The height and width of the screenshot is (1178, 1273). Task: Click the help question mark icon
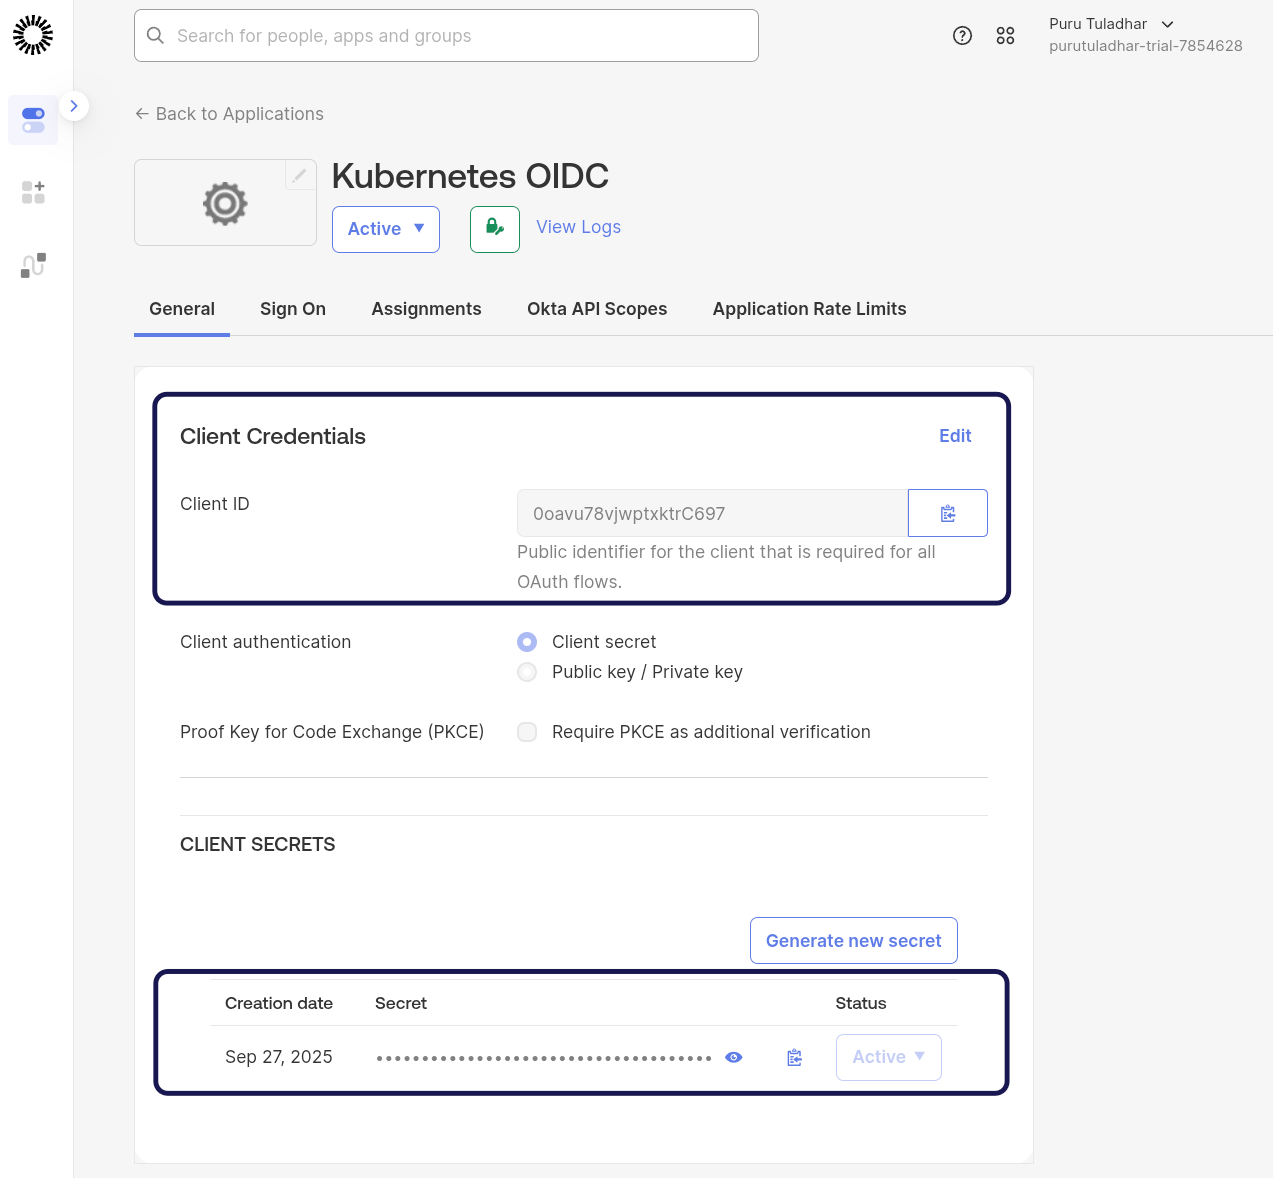[962, 36]
